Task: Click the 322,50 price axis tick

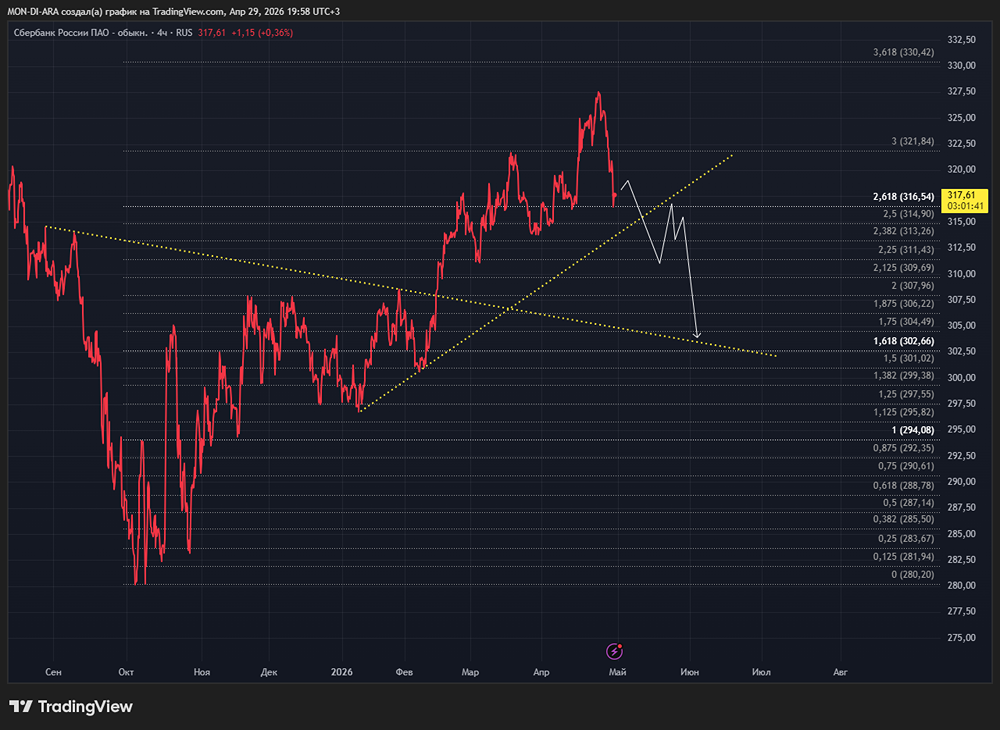Action: coord(962,143)
